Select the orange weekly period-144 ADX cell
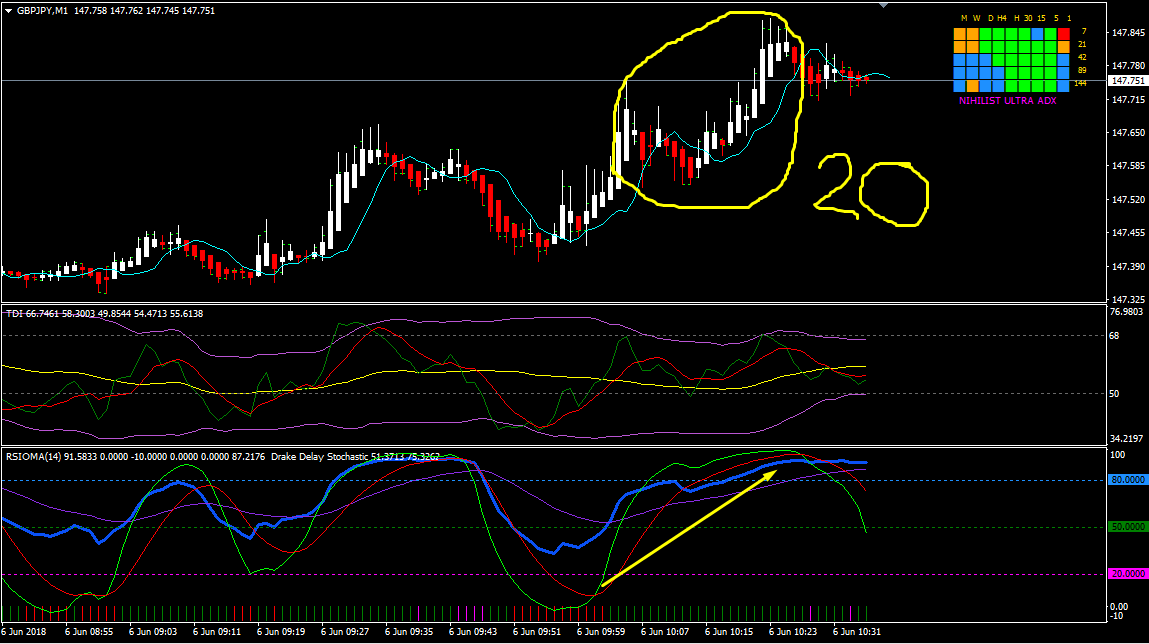The height and width of the screenshot is (644, 1149). point(972,86)
